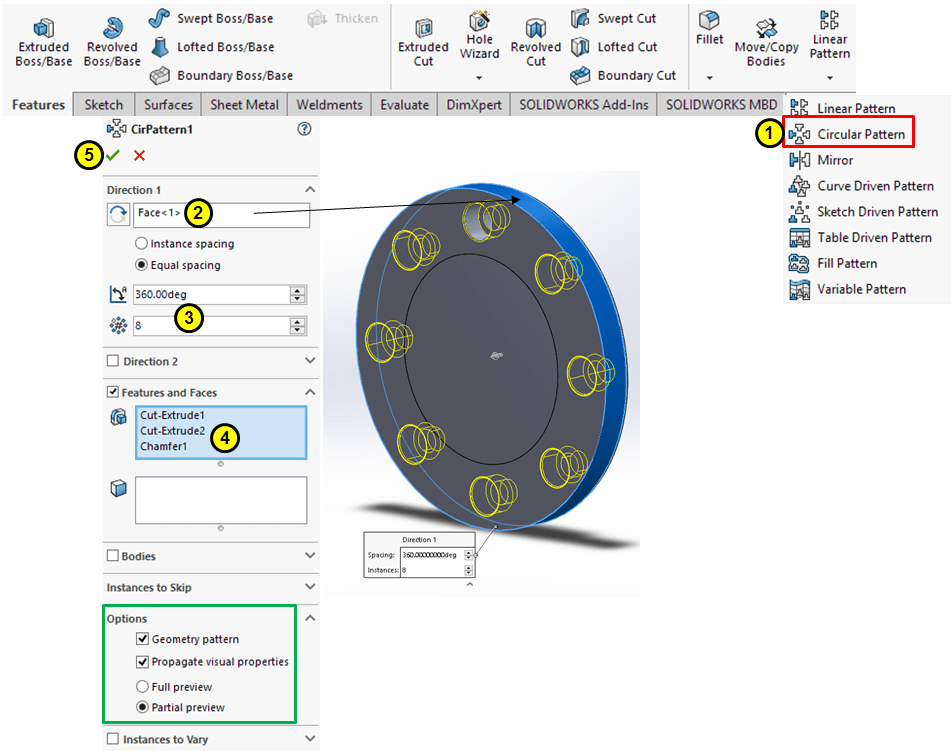Open the Hole Wizard tool
This screenshot has width=951, height=751.
(x=479, y=22)
